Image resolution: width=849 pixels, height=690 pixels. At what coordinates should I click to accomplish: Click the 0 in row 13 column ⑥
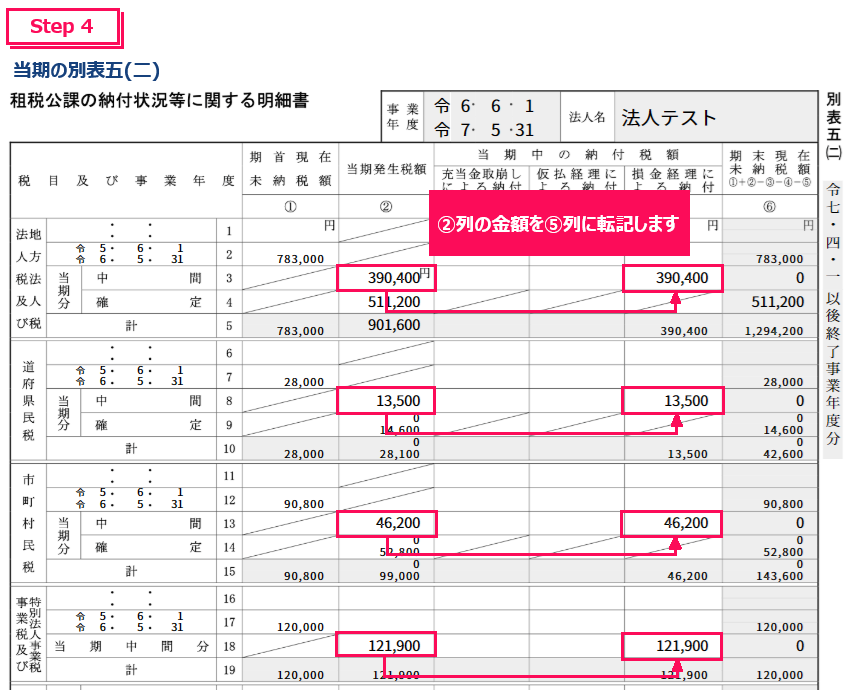(x=800, y=523)
